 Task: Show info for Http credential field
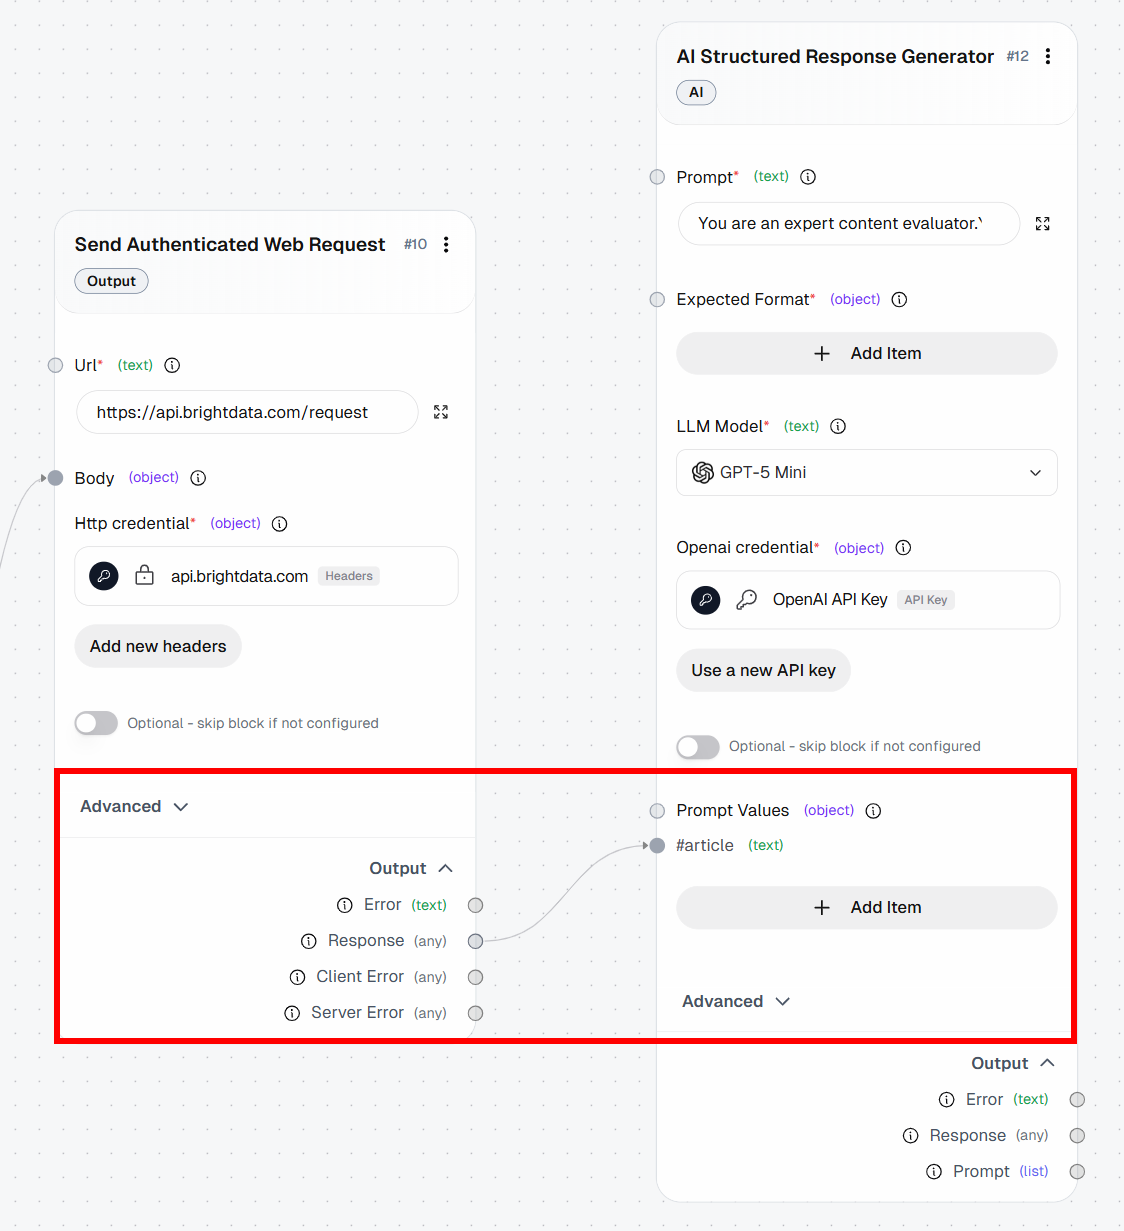280,524
